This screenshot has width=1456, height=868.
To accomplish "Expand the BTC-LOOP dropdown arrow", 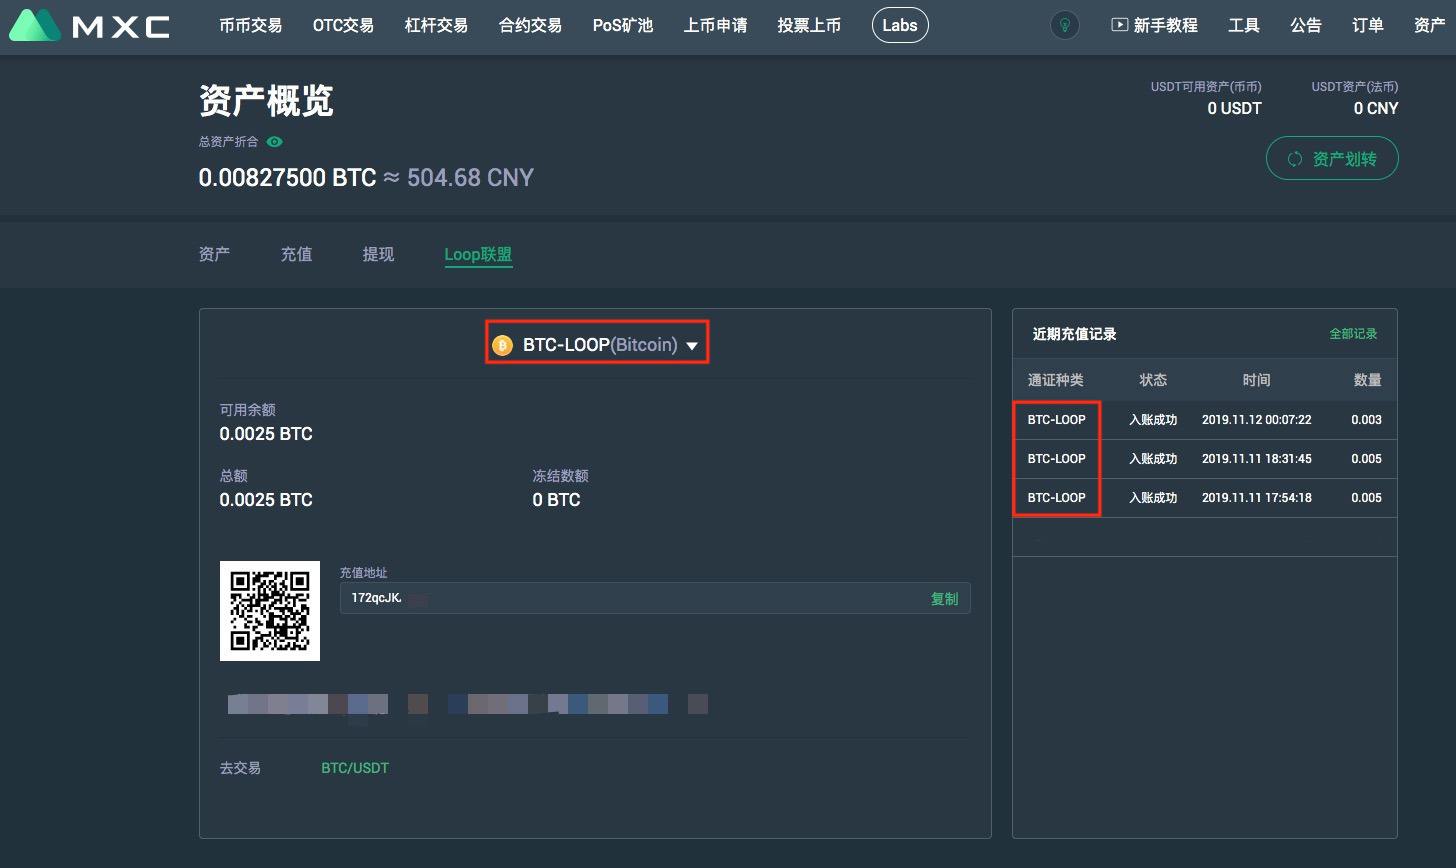I will click(692, 346).
